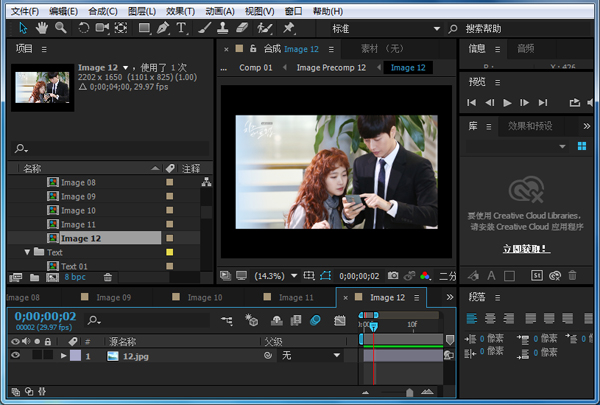Image resolution: width=600 pixels, height=405 pixels.
Task: Click the timeline zoom slider handle
Action: coord(409,392)
